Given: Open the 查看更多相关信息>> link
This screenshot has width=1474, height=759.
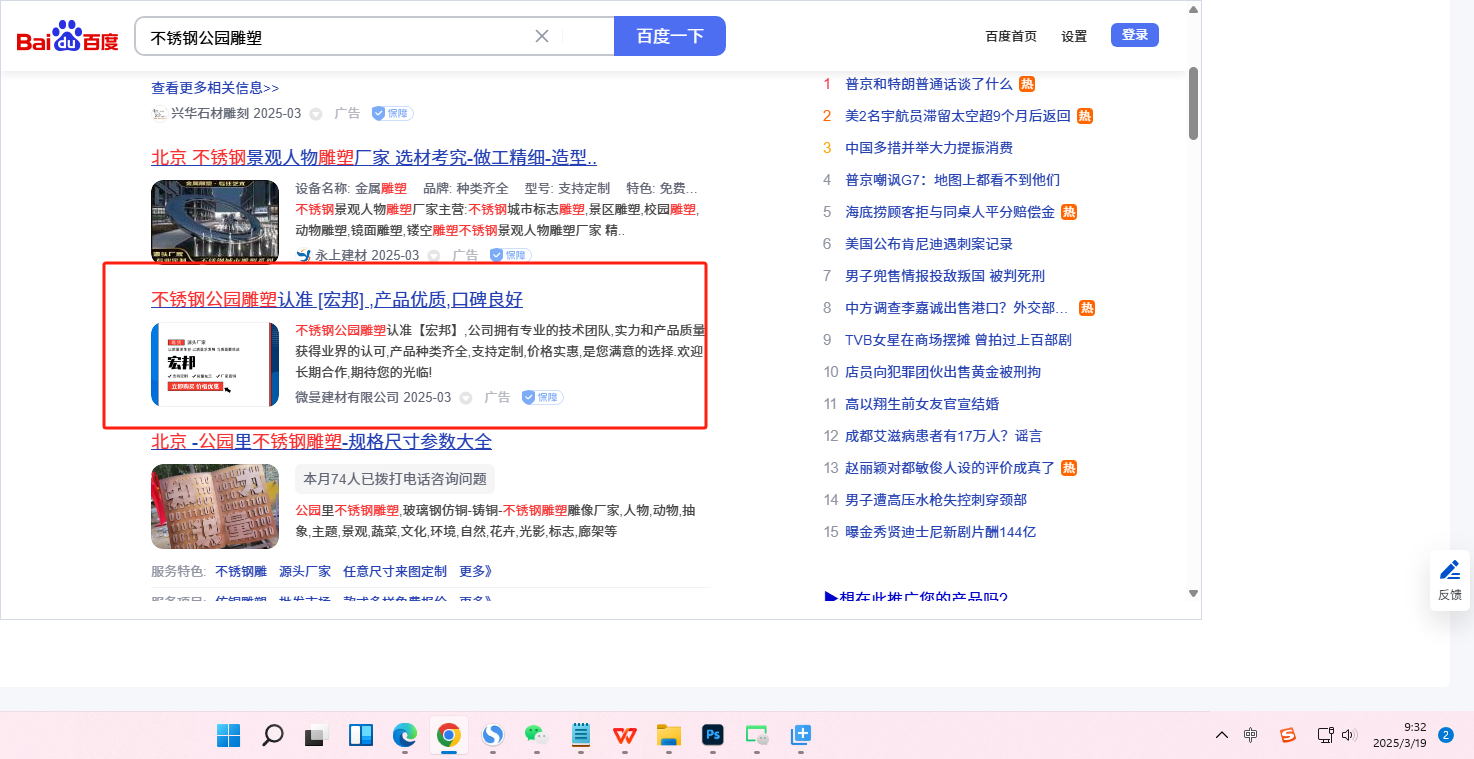Looking at the screenshot, I should click(x=215, y=88).
